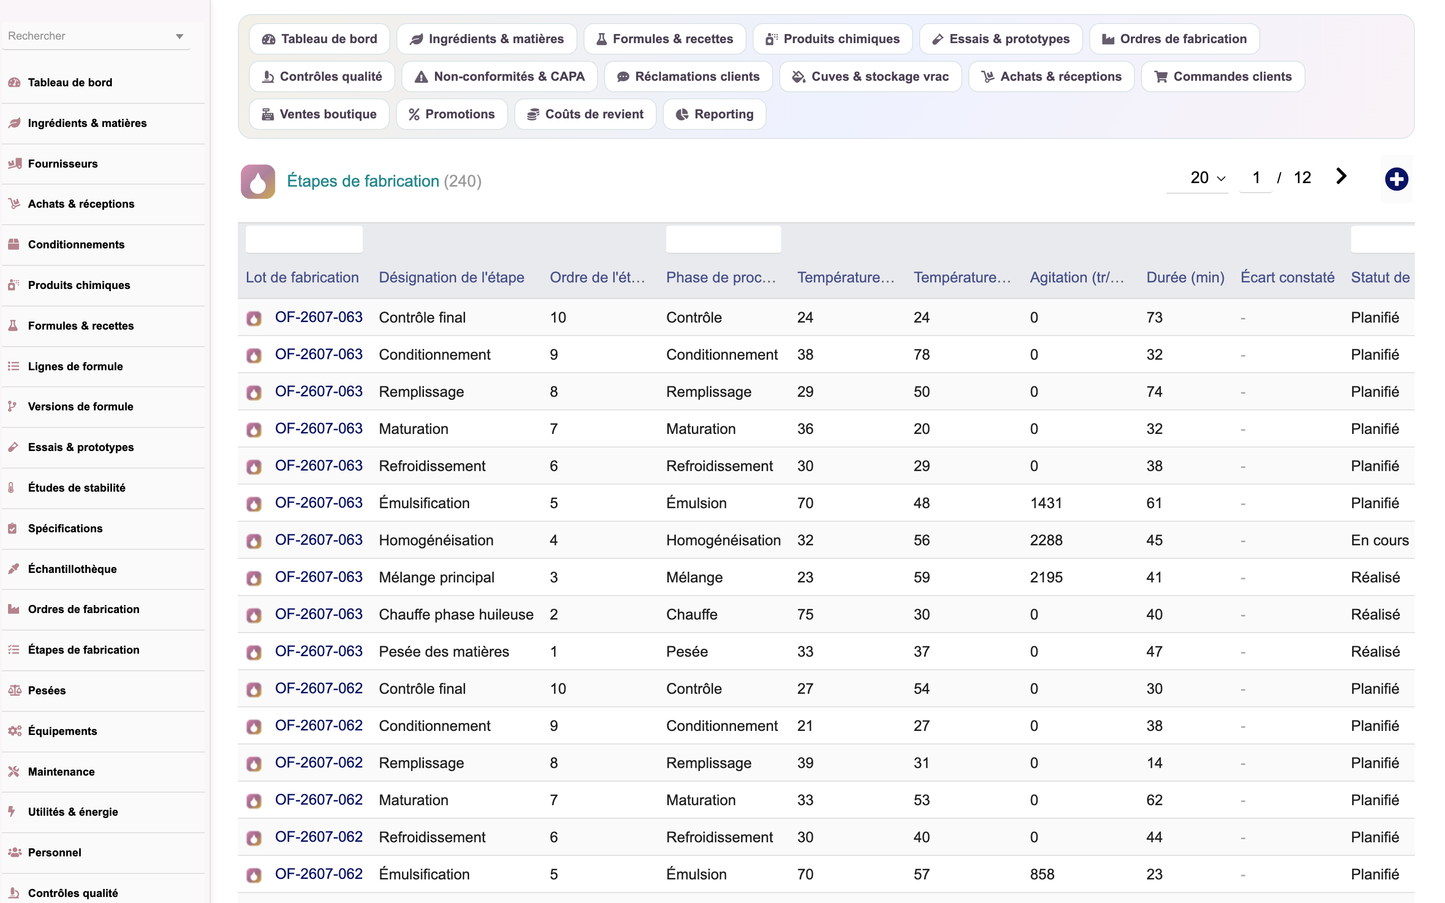Open OF-2607-063 link in Maturation row
Viewport: 1445px width, 903px height.
[x=319, y=428]
